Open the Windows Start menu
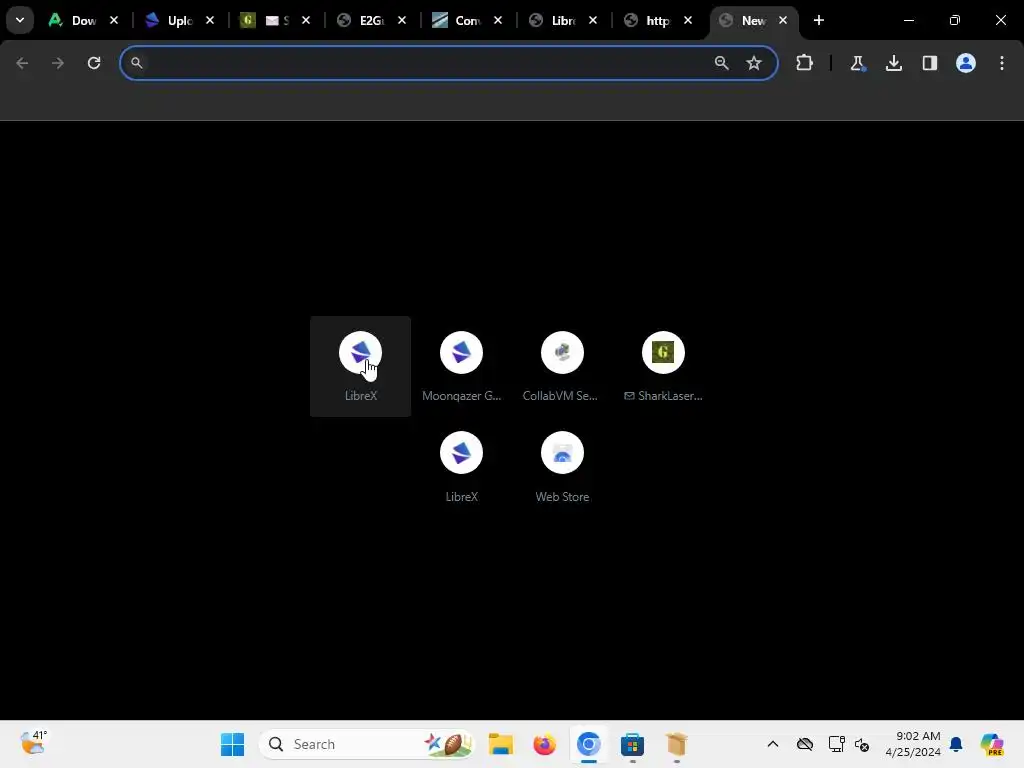 (x=232, y=744)
